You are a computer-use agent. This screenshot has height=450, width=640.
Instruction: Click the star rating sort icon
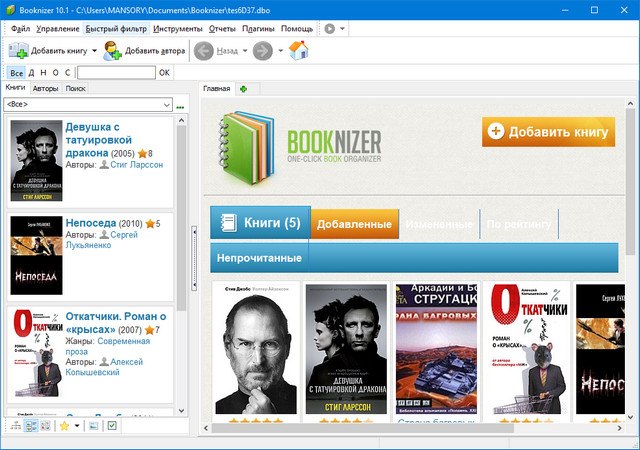63,426
